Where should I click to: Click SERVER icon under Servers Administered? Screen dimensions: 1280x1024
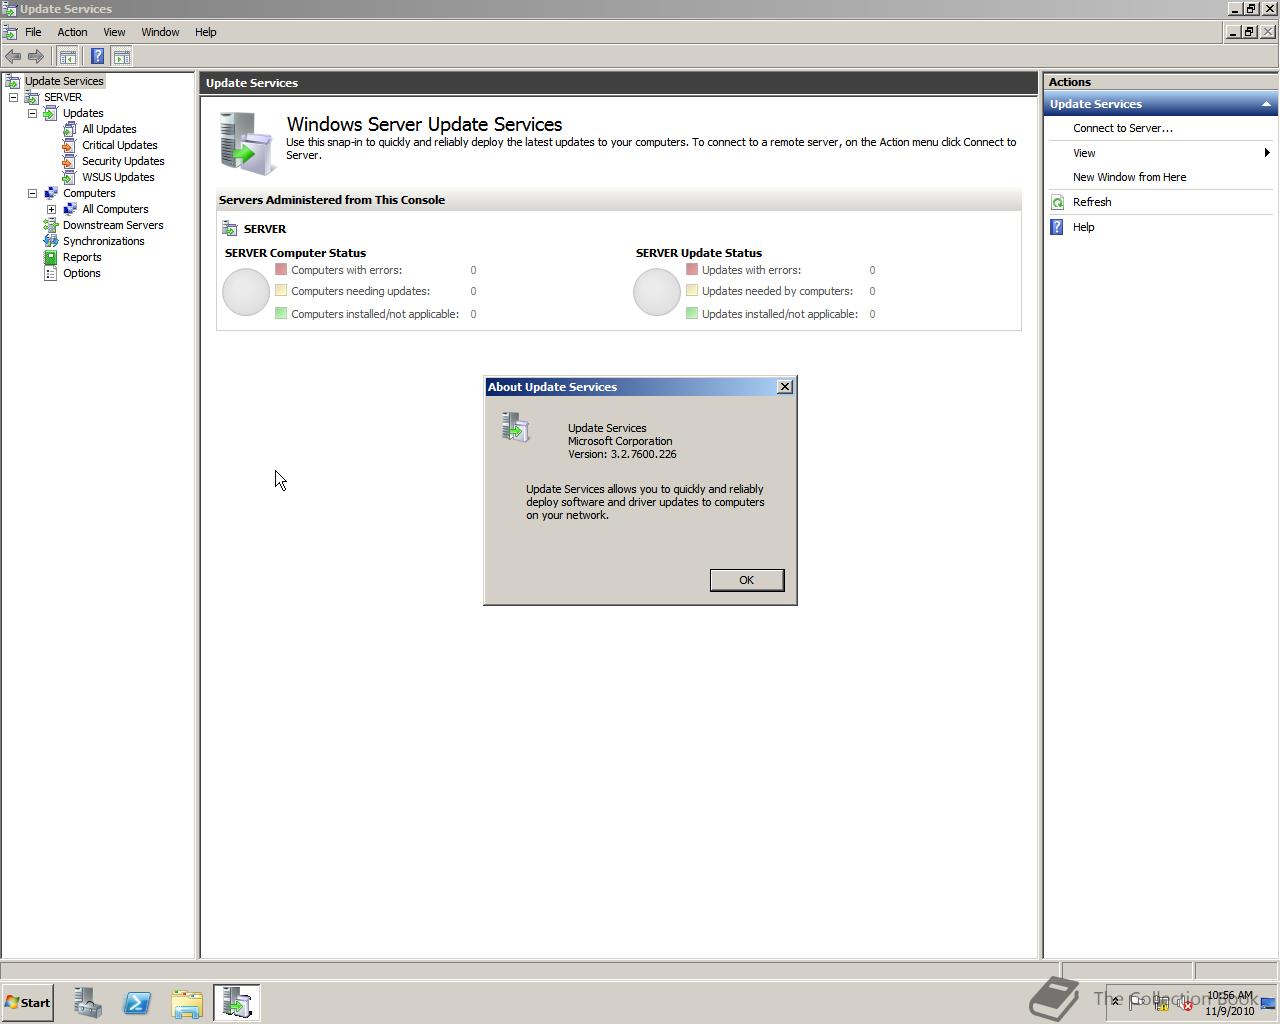pos(230,229)
